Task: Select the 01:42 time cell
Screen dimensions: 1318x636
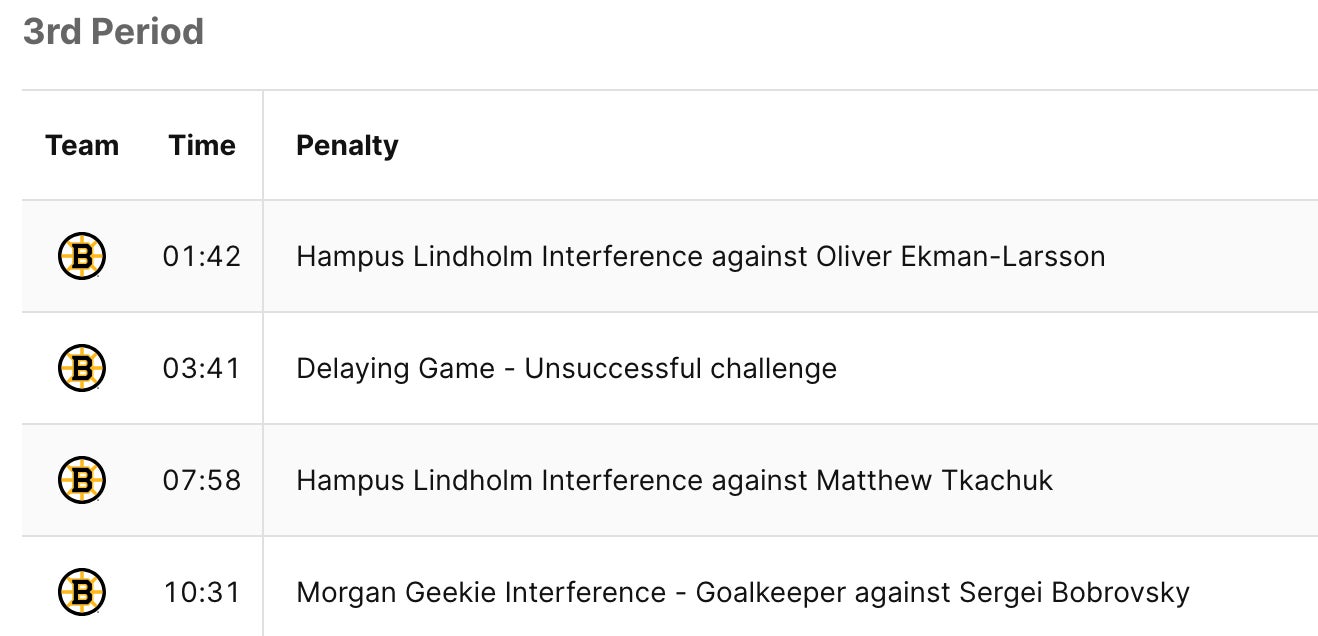Action: coord(202,256)
